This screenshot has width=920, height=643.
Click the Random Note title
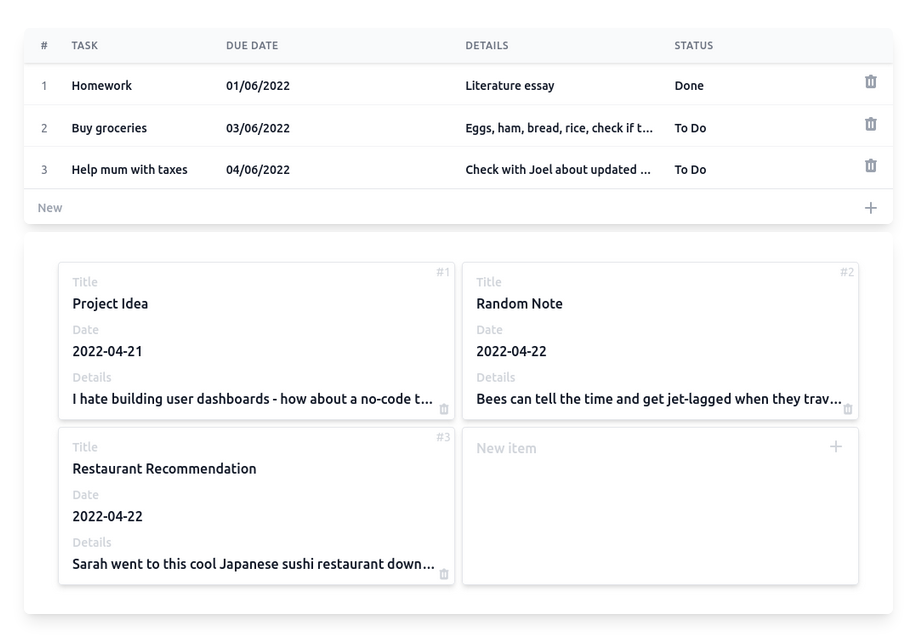(519, 303)
